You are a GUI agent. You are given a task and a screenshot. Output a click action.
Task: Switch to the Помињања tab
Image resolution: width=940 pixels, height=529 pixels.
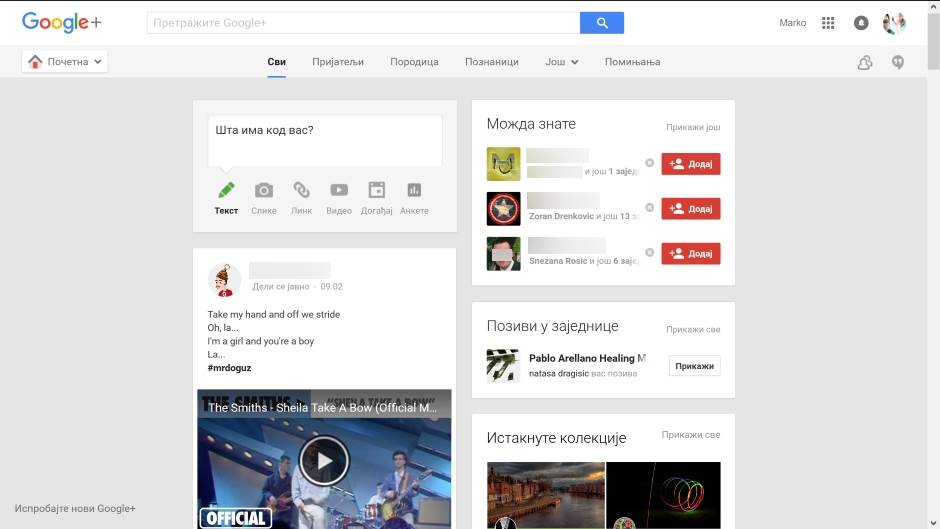coord(633,62)
